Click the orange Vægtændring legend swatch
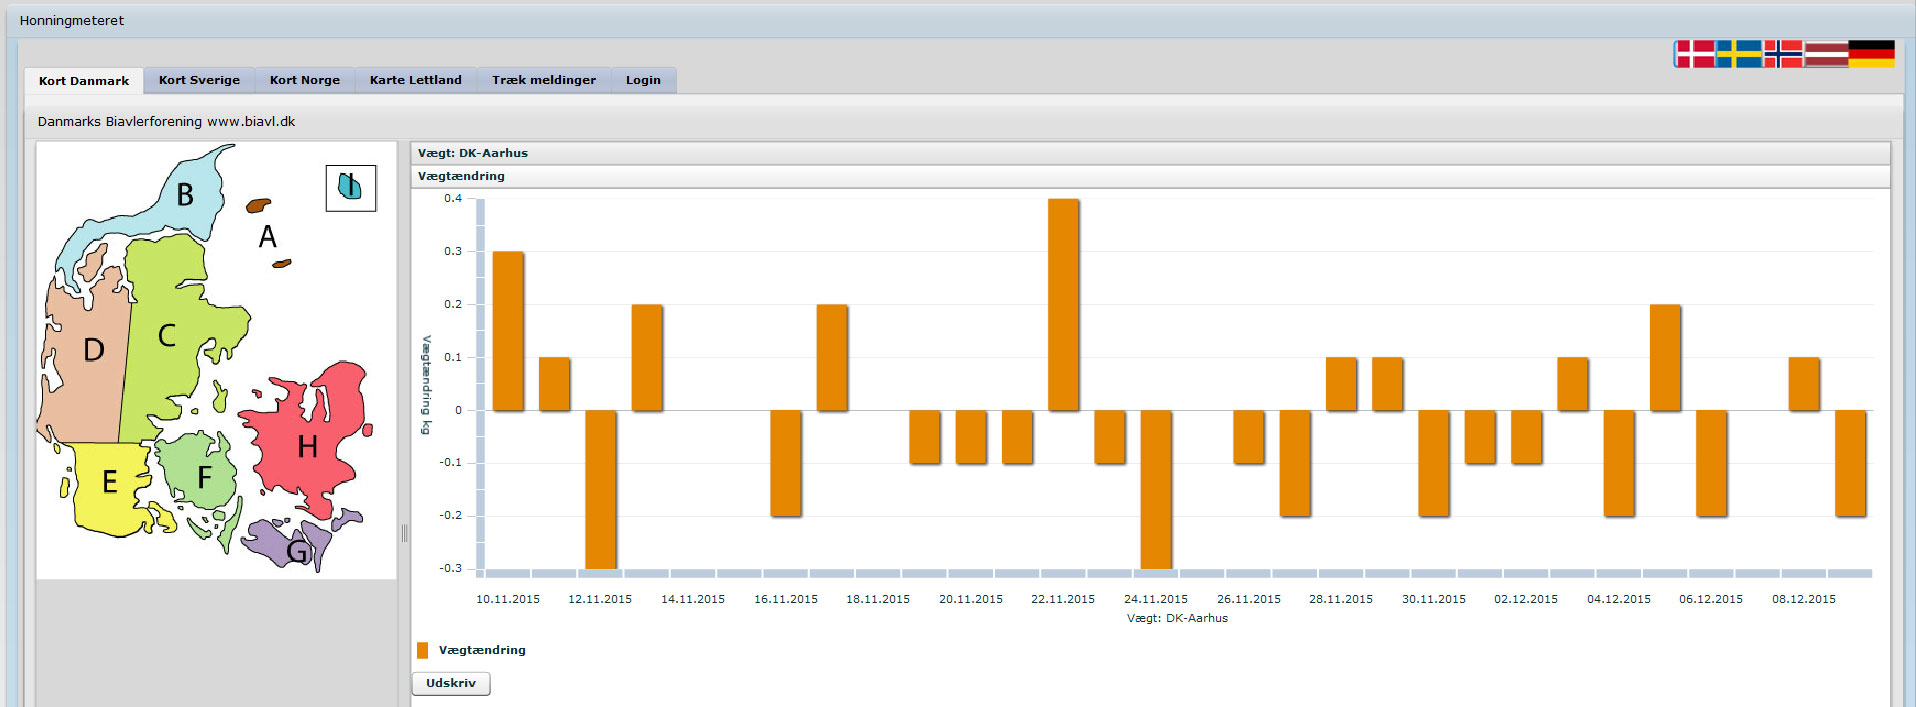 tap(422, 650)
